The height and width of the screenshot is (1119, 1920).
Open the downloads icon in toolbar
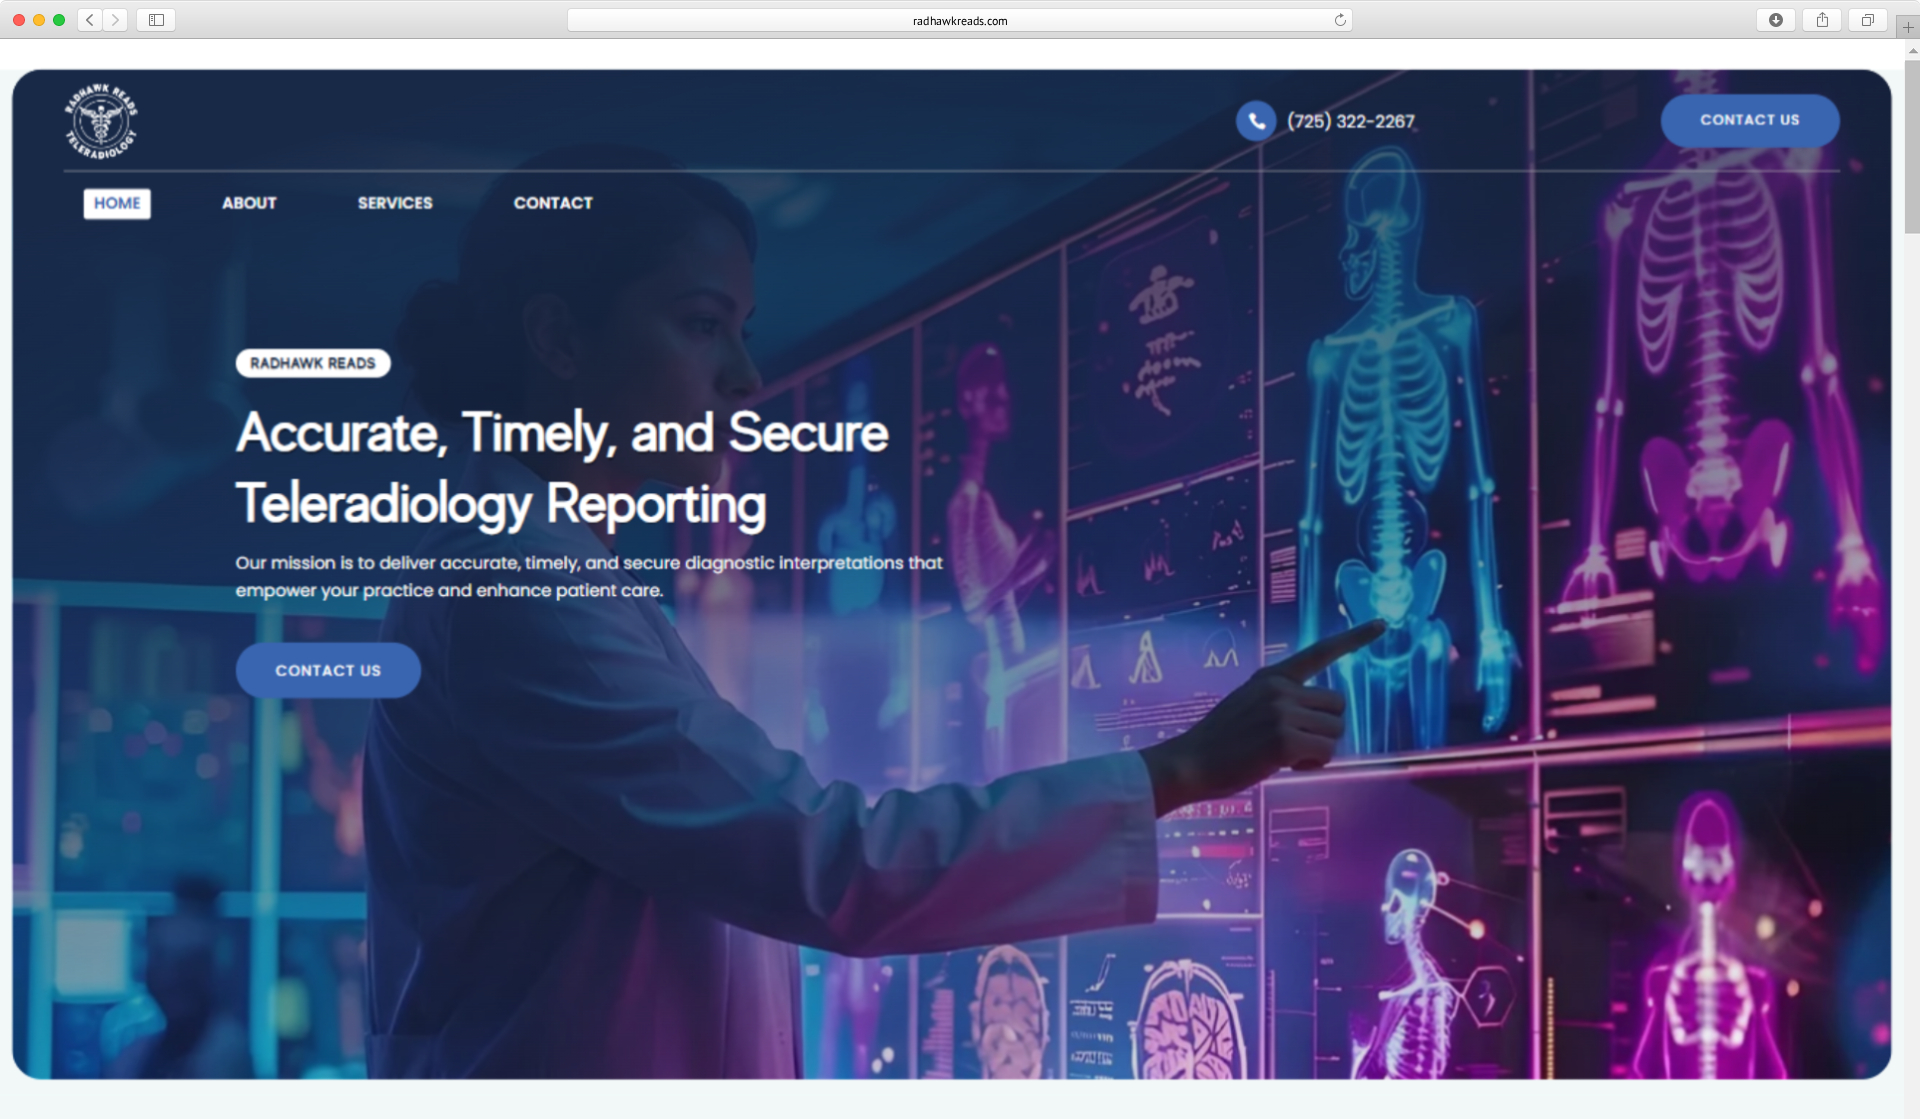[x=1775, y=20]
